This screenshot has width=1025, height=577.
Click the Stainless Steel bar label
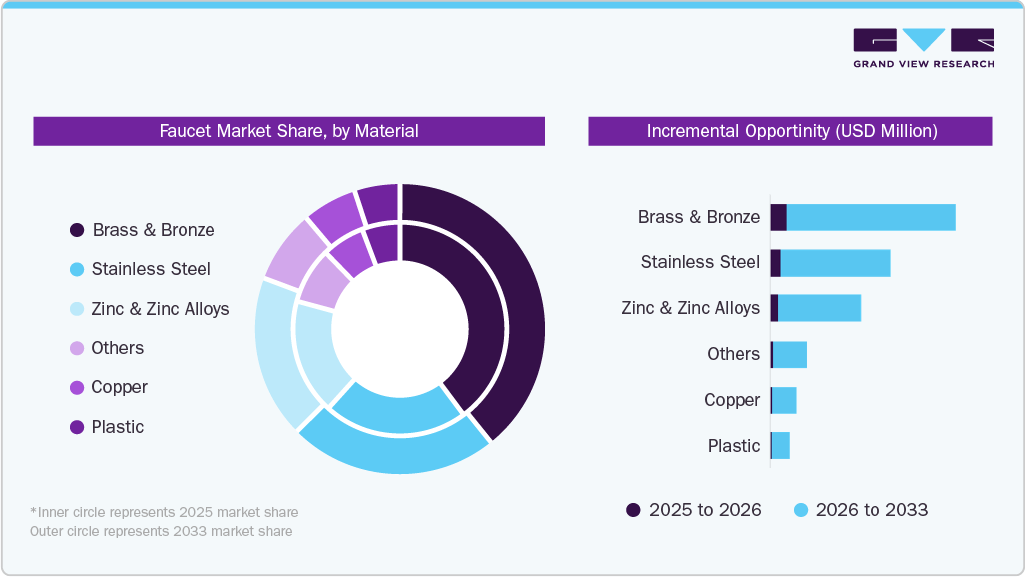point(700,262)
